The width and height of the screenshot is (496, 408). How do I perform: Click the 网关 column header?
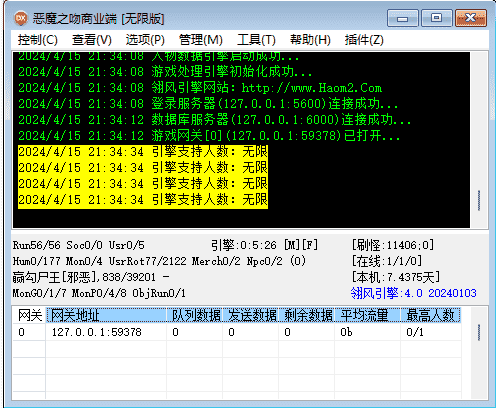(29, 315)
